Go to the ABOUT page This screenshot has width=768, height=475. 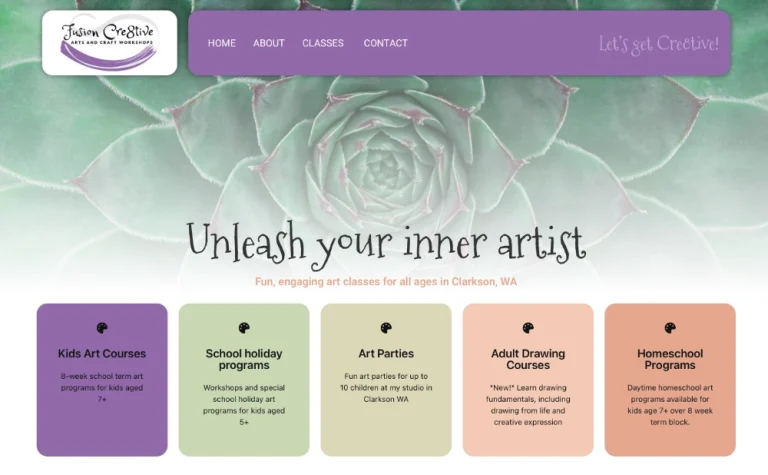(269, 43)
